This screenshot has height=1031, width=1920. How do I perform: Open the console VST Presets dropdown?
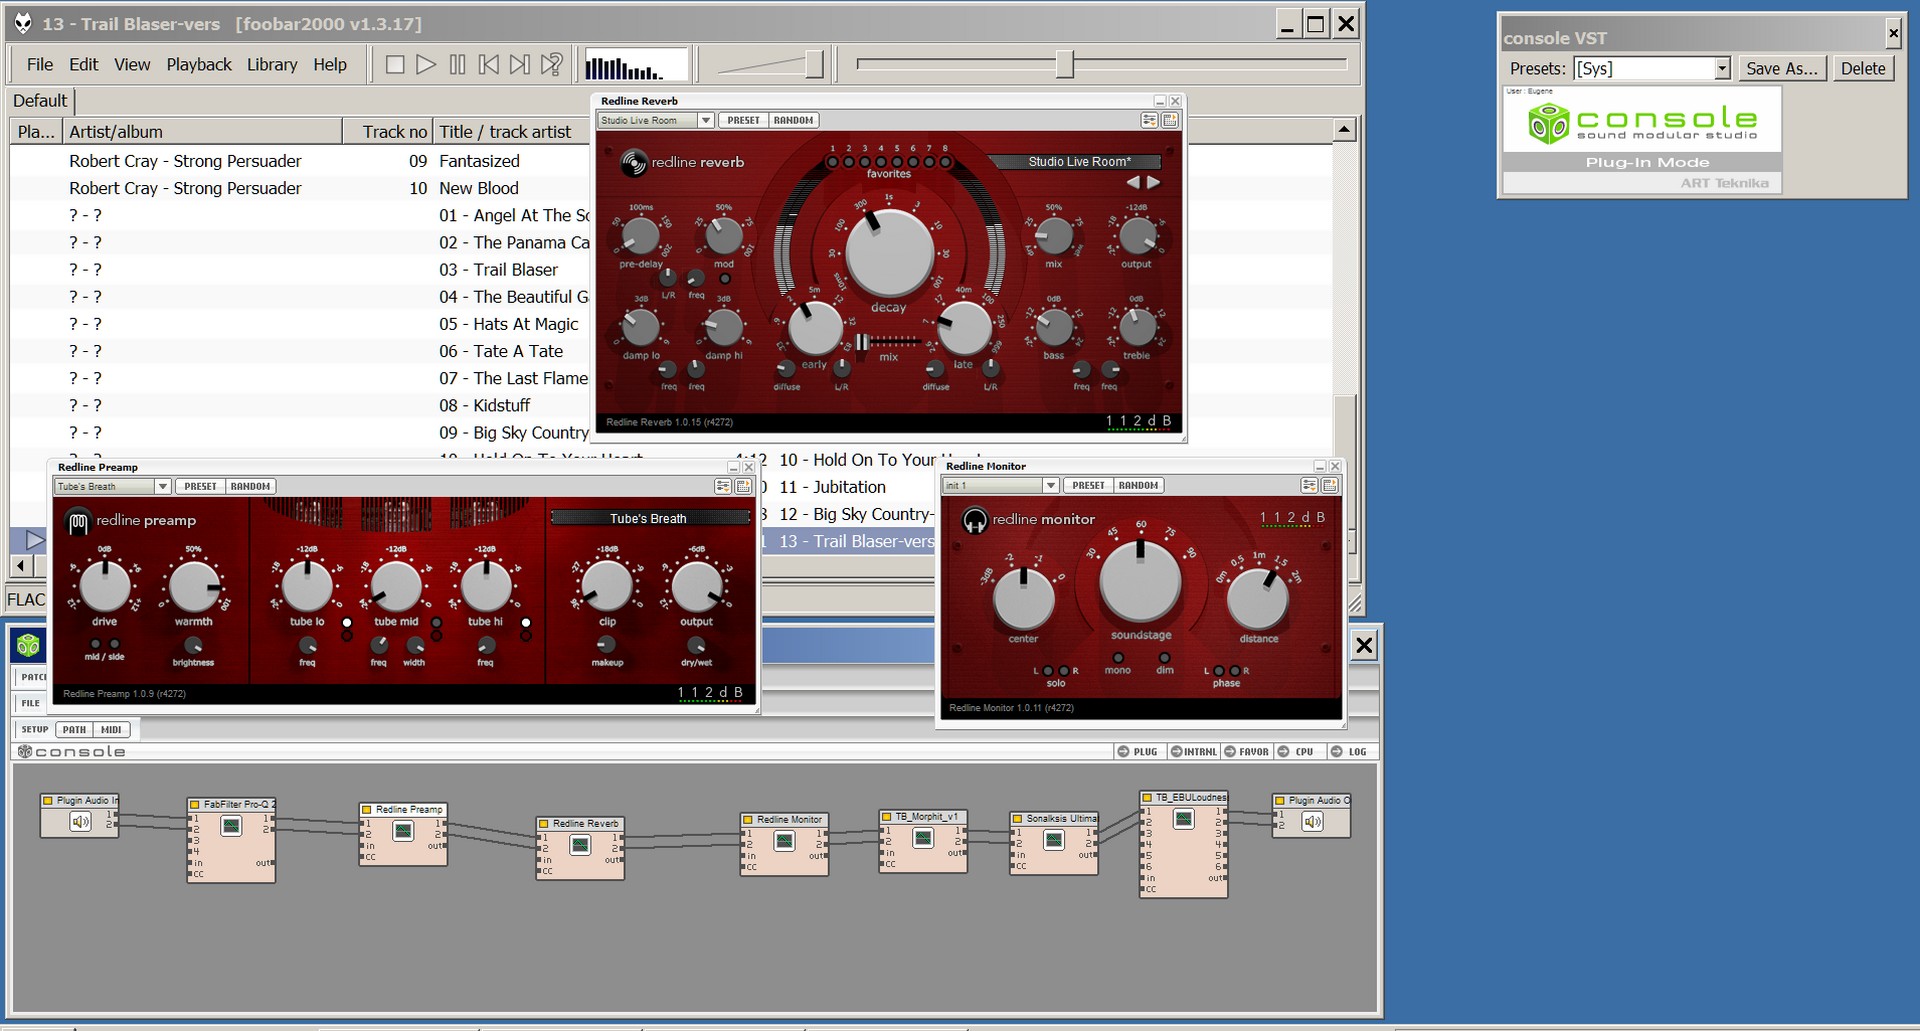coord(1652,68)
